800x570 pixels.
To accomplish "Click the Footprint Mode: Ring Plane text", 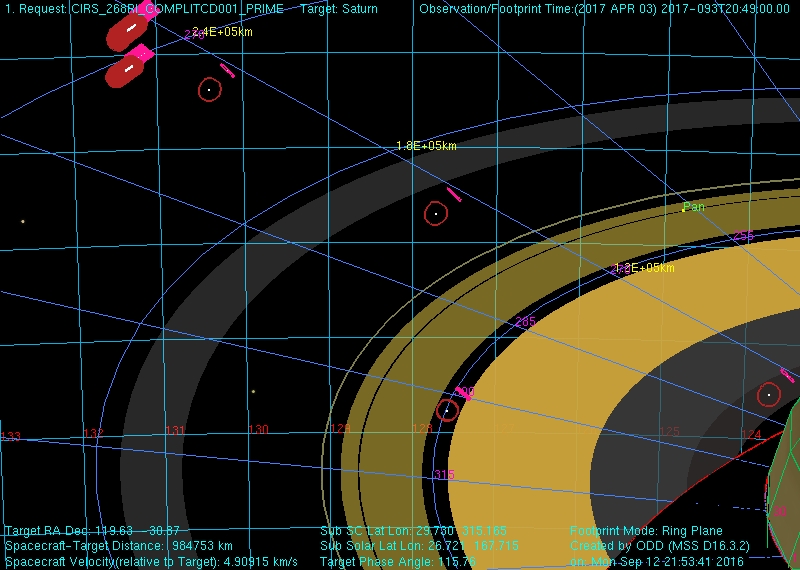I will click(645, 531).
